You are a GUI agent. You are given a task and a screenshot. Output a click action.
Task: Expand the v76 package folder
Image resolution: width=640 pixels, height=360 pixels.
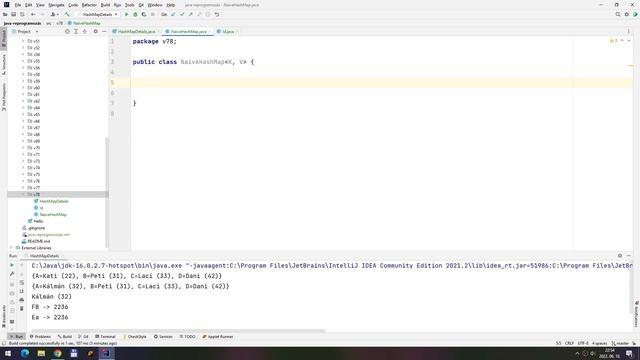tap(23, 181)
